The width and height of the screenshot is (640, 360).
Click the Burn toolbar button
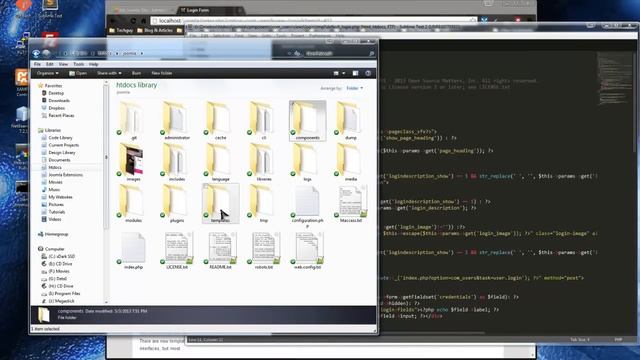[x=136, y=73]
